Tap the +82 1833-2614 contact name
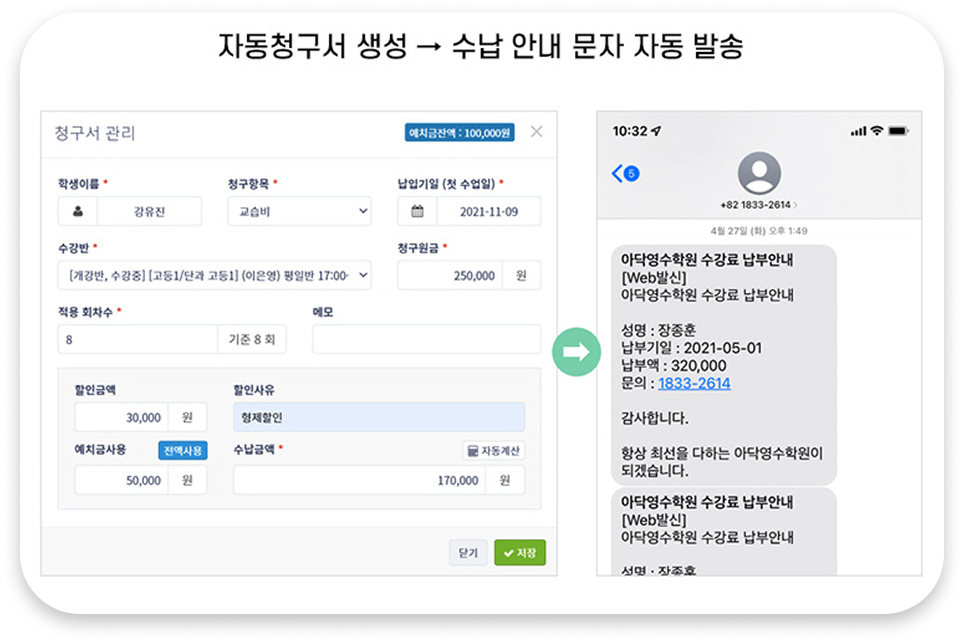Screen dimensions: 964x642 tap(757, 205)
